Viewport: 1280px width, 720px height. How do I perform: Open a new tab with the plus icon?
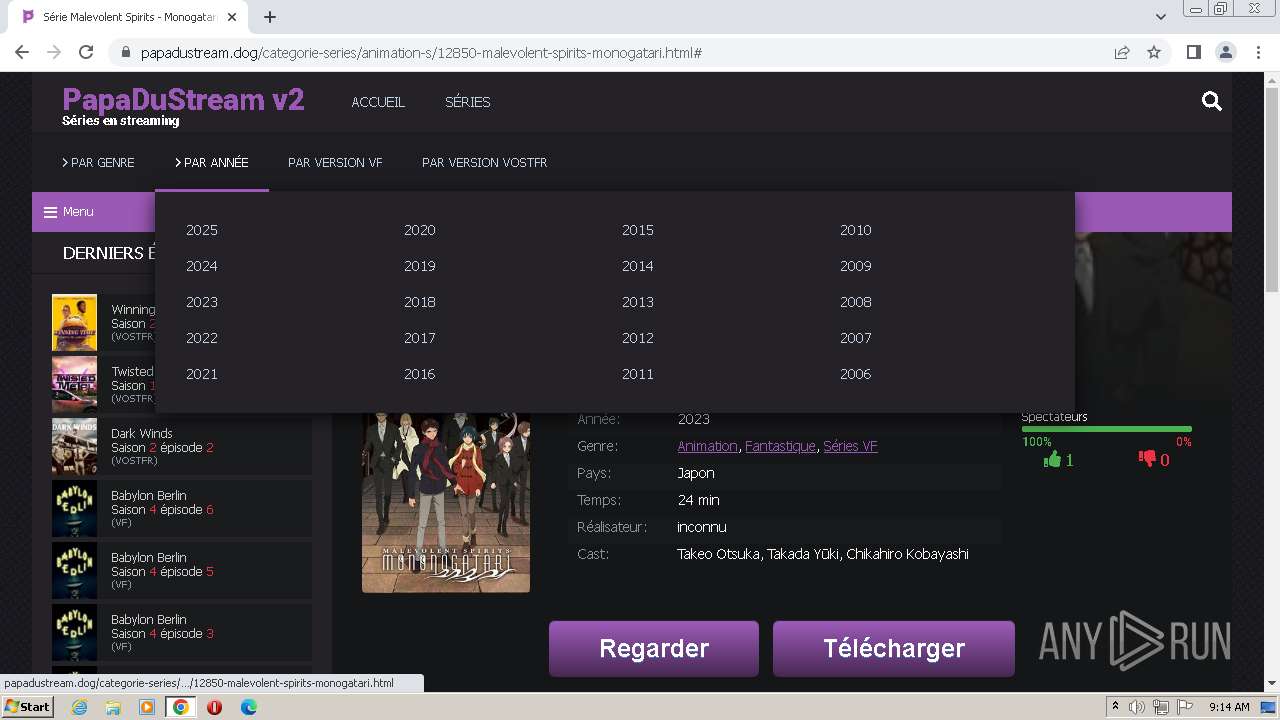tap(270, 17)
